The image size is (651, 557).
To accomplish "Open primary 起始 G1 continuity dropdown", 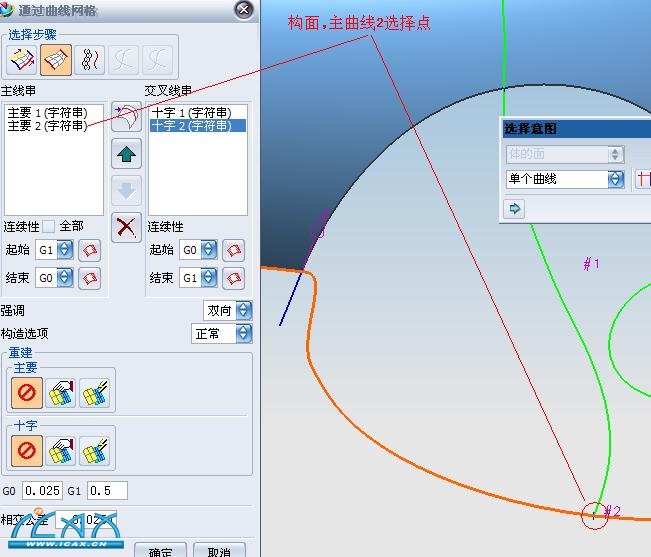I will coord(65,250).
